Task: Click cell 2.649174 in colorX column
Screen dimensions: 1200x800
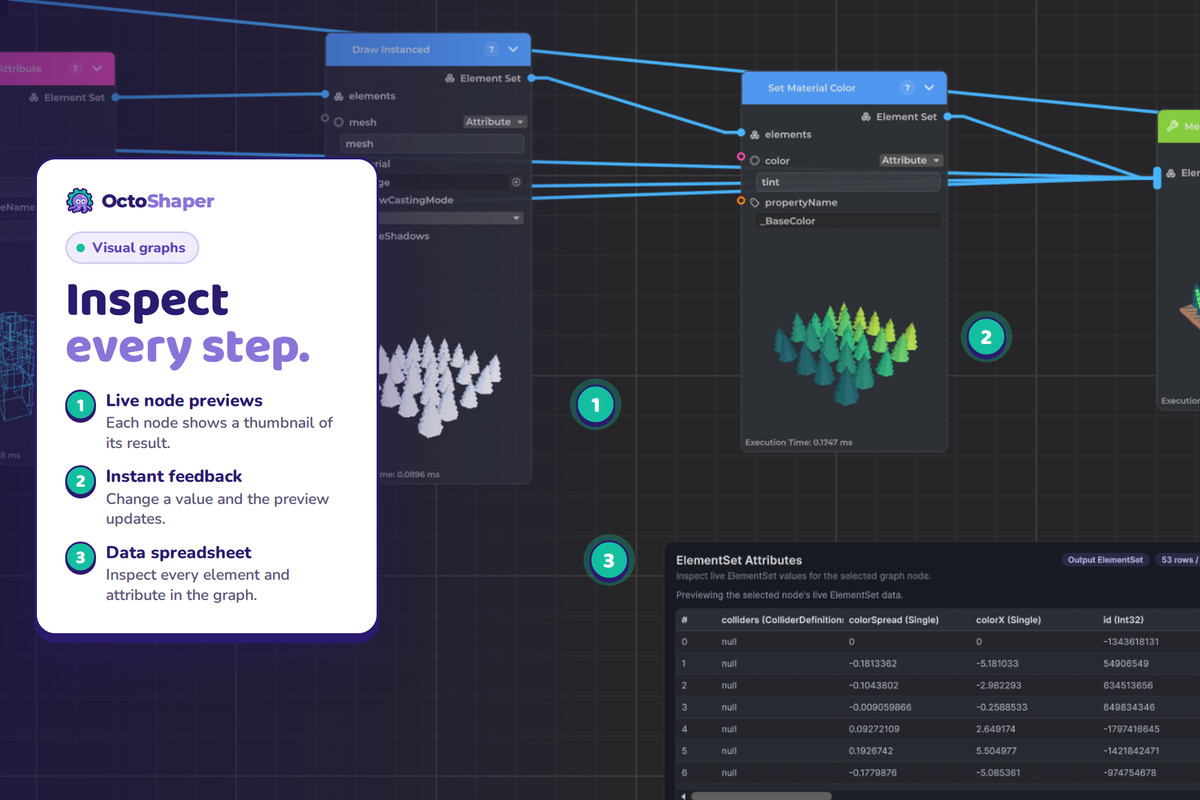Action: [995, 729]
